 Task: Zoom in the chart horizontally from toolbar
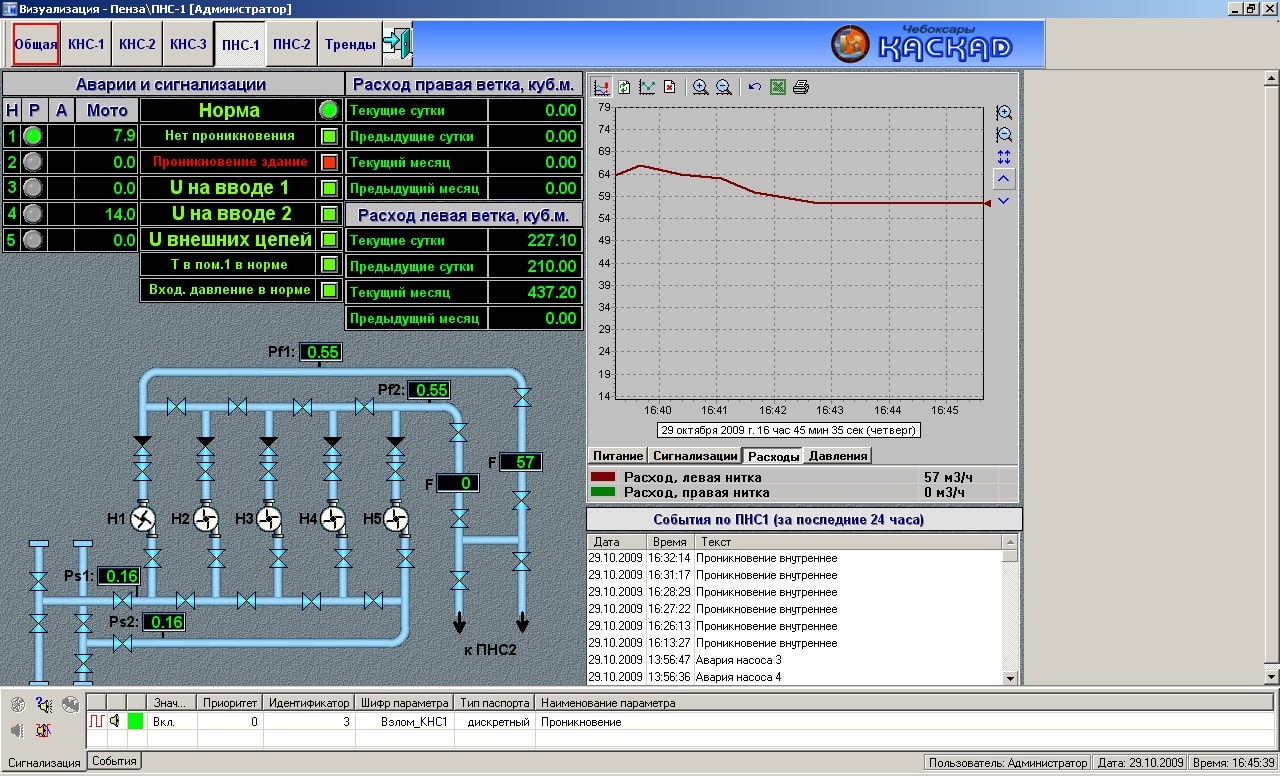pyautogui.click(x=701, y=87)
